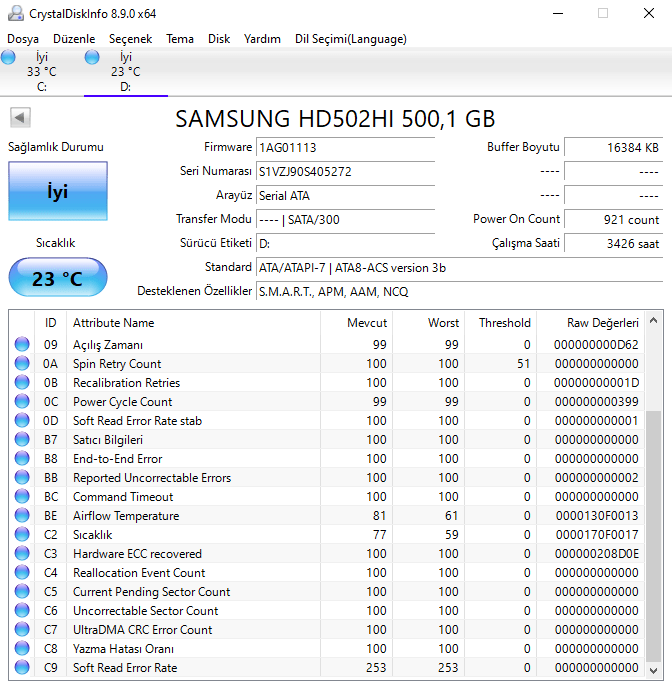
Task: Click status orb for Airflow Temperature
Action: (x=22, y=516)
